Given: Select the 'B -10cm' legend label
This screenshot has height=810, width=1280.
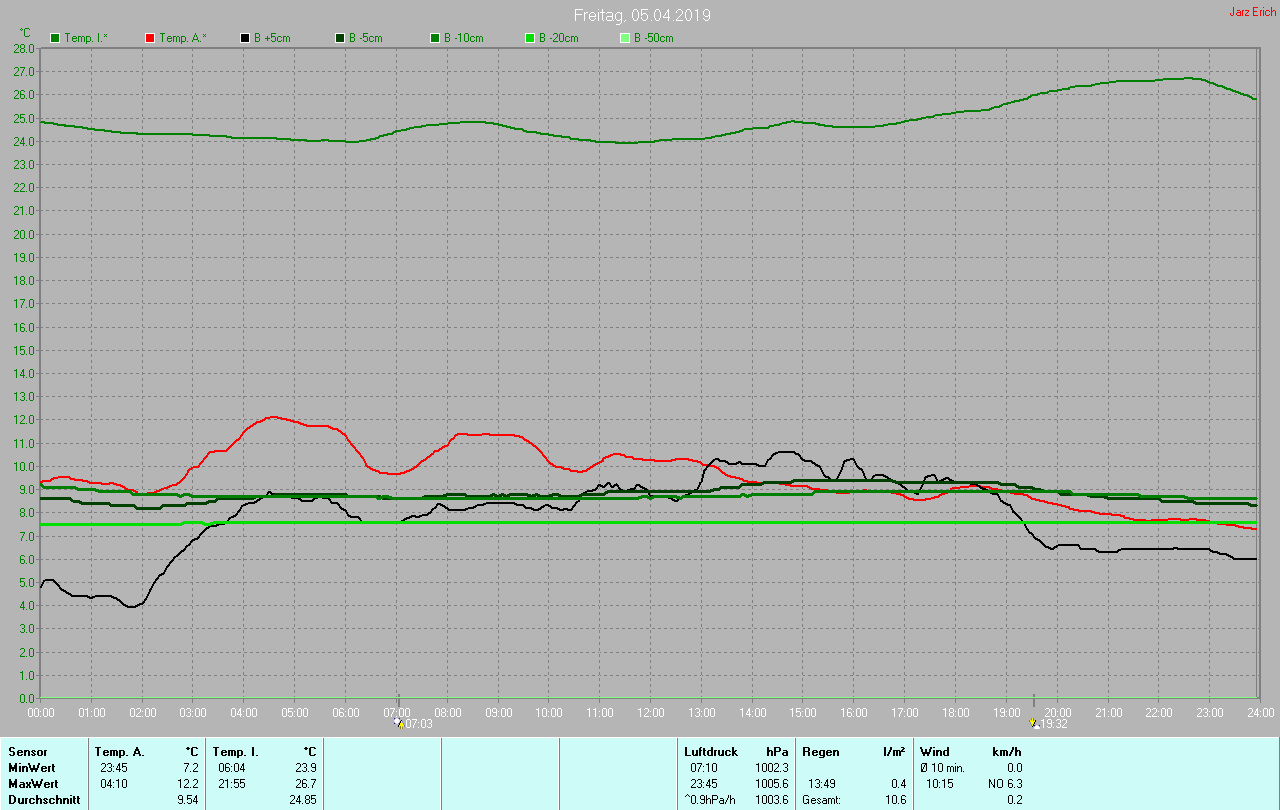Looking at the screenshot, I should pos(464,38).
